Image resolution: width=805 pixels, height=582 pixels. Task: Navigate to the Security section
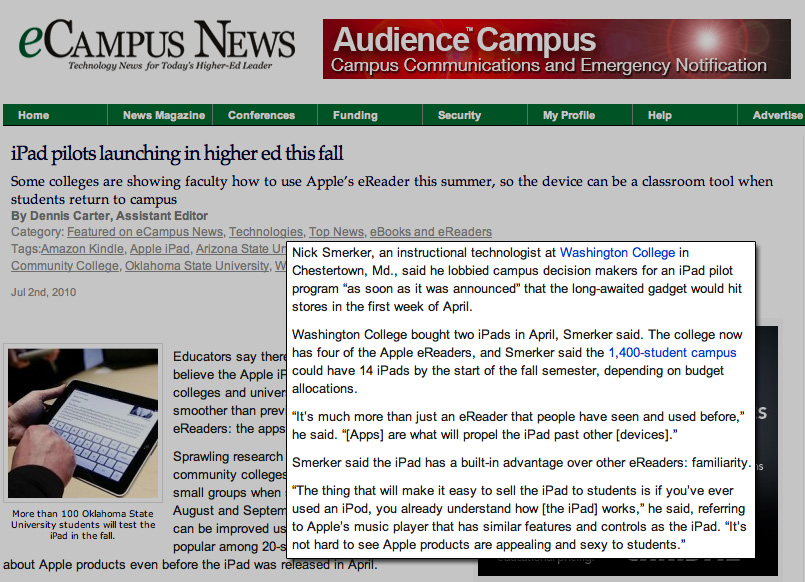pos(459,115)
